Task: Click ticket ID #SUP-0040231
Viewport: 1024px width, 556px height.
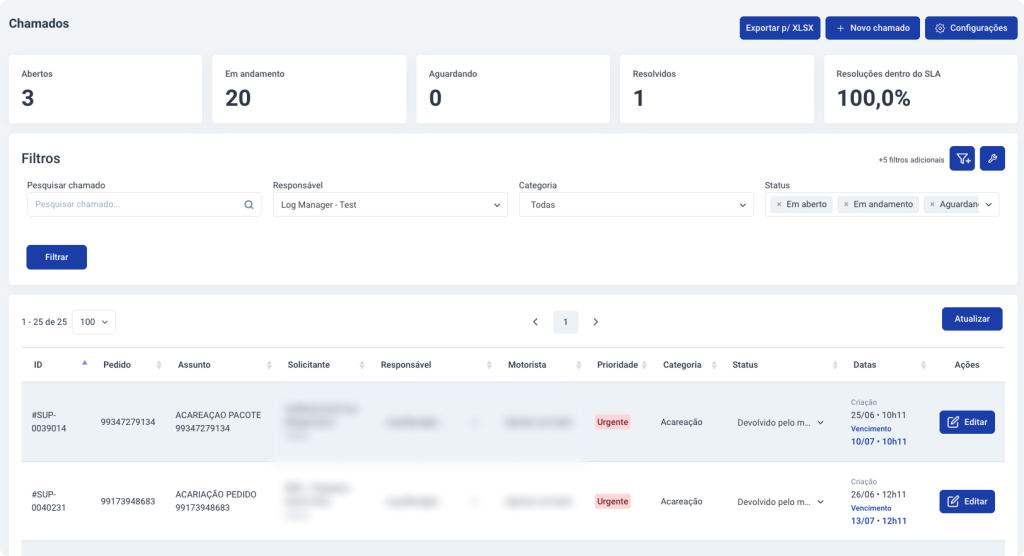Action: (x=49, y=501)
